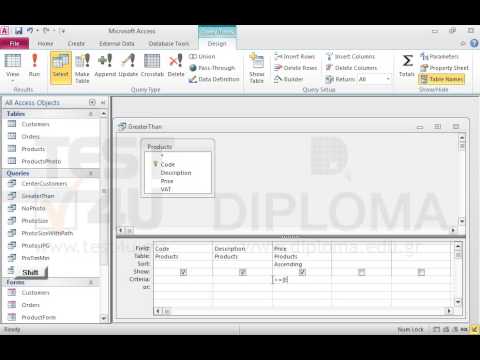480x360 pixels.
Task: Click the Builder button
Action: pyautogui.click(x=289, y=79)
